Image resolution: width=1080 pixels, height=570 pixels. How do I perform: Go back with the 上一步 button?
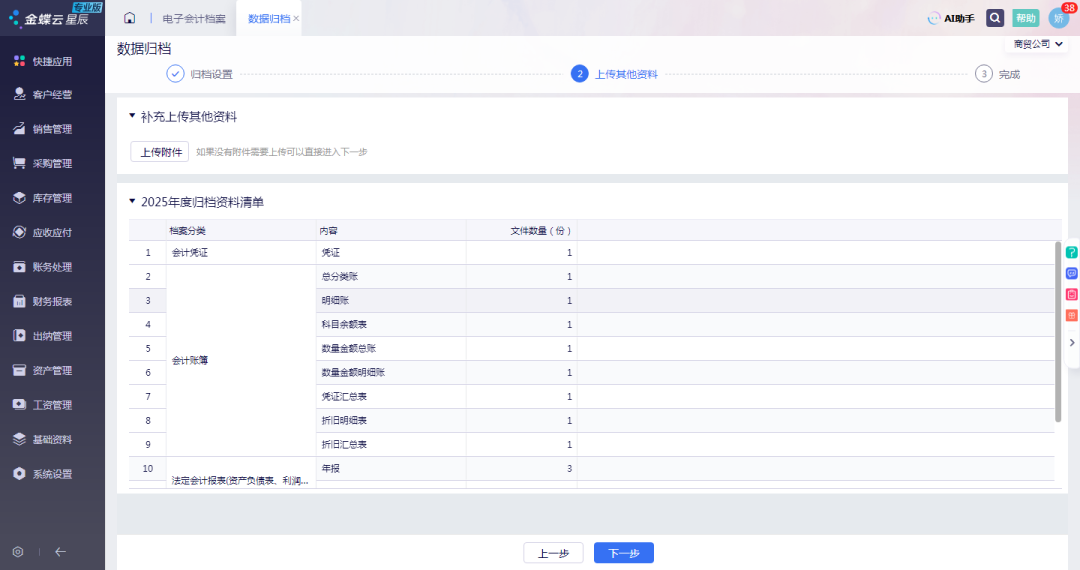(553, 553)
